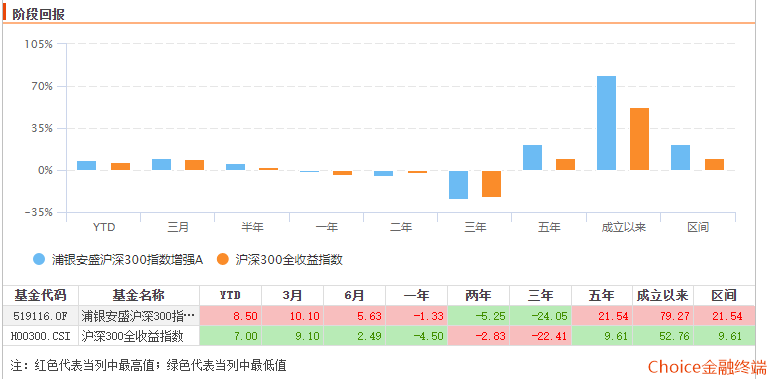Toggle orange legend dot for 沪深300全收益指数

point(223,259)
